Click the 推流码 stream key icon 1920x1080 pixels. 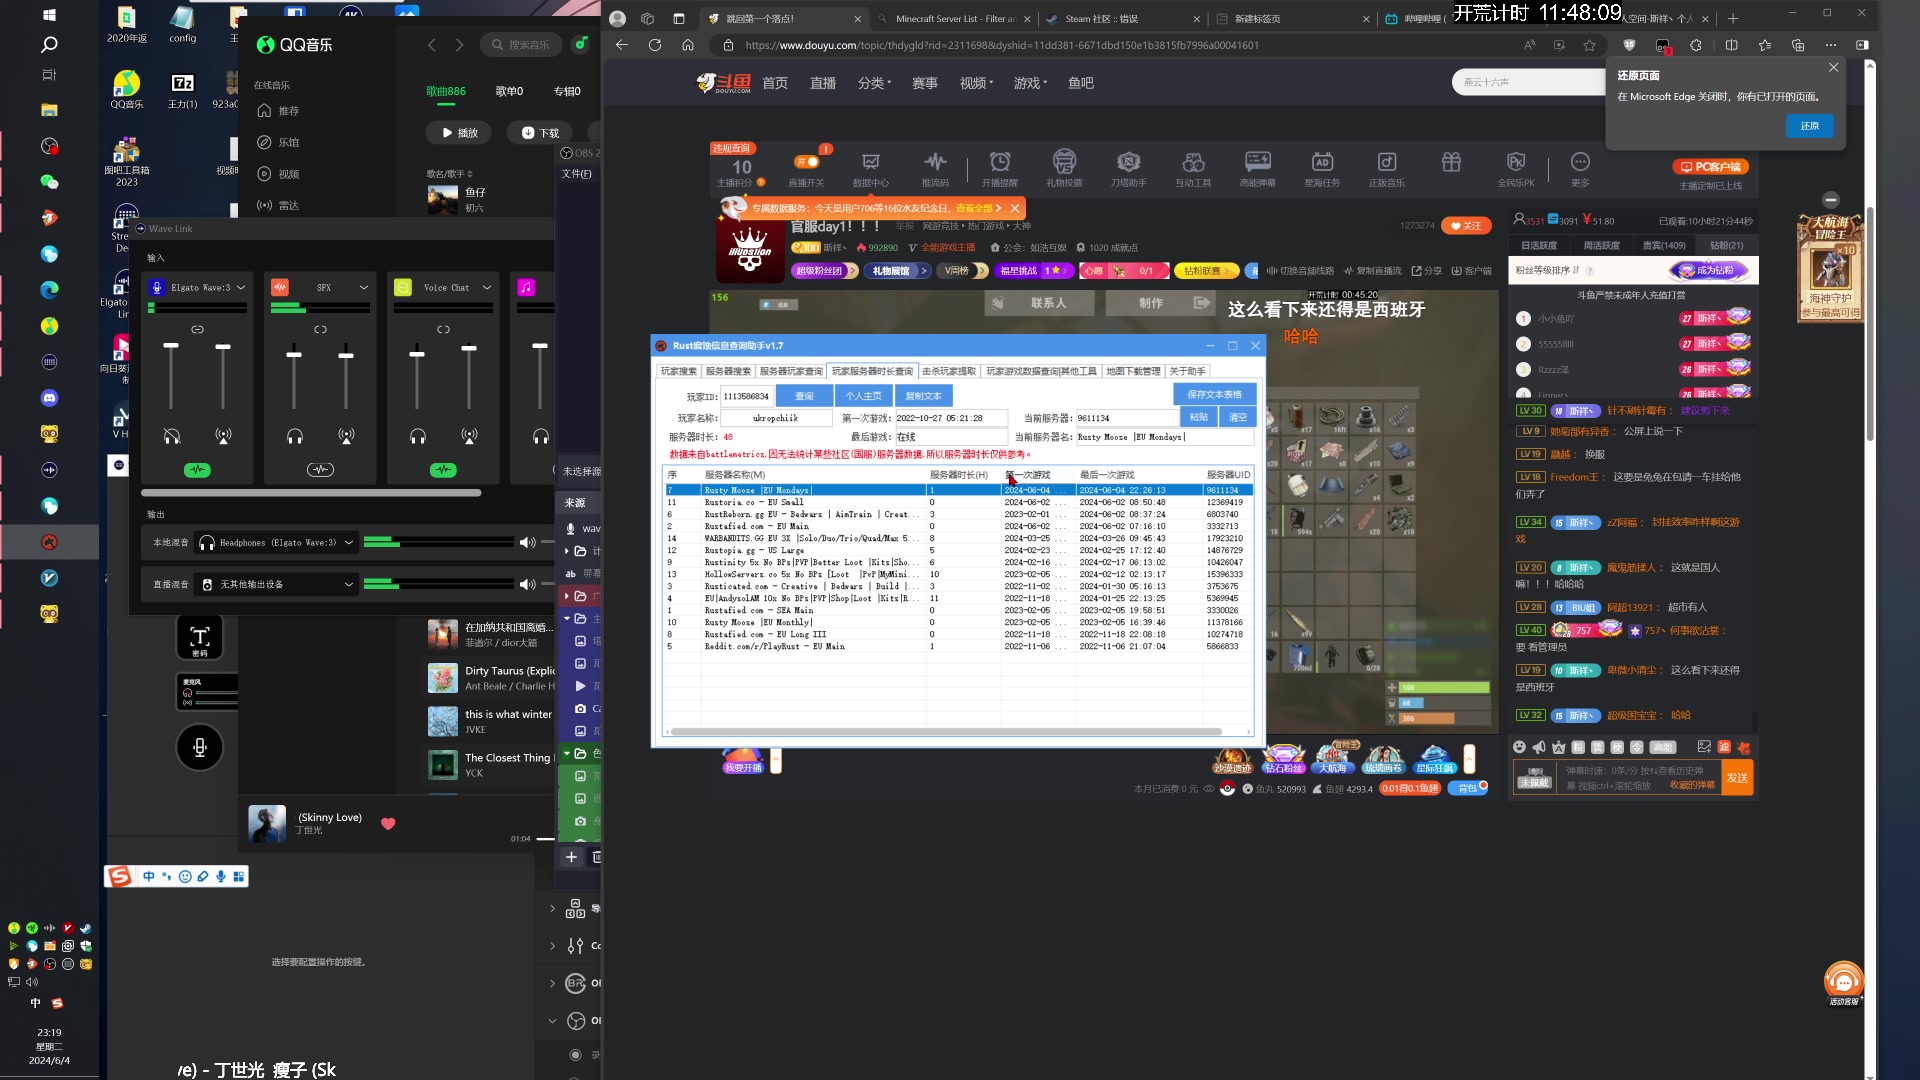935,162
